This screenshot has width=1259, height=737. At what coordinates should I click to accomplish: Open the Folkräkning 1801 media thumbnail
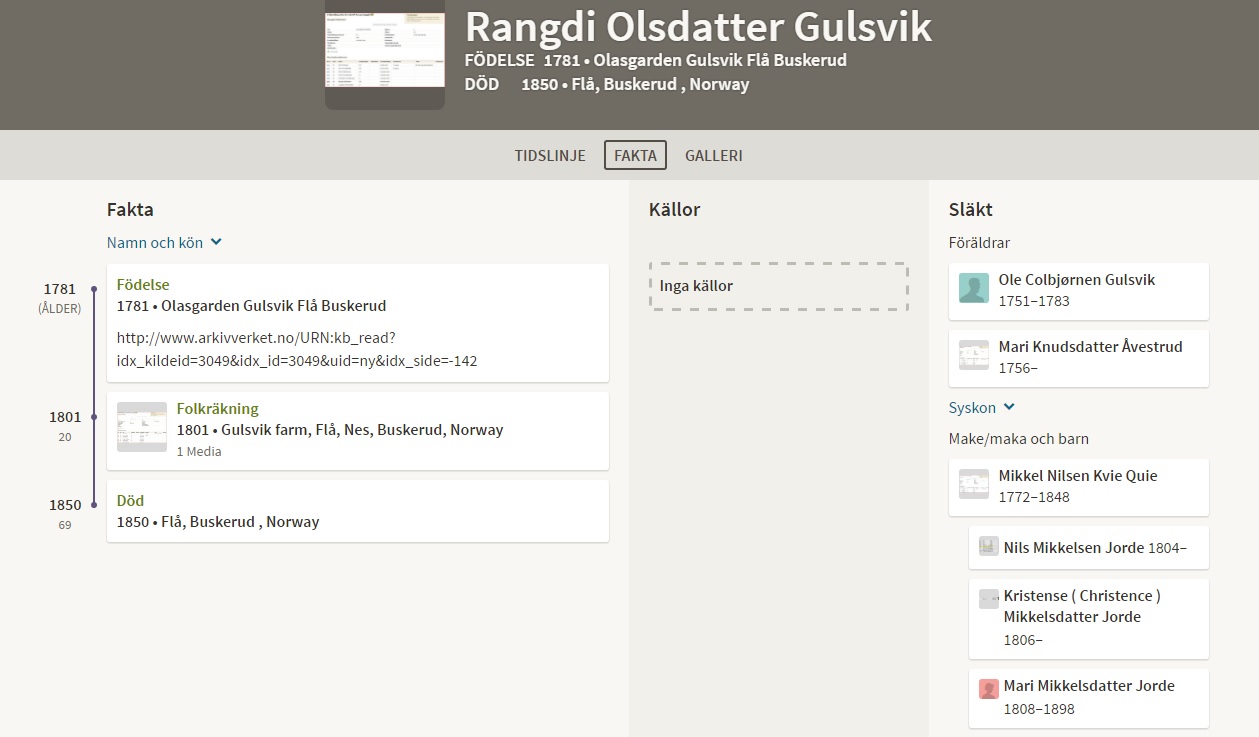142,427
